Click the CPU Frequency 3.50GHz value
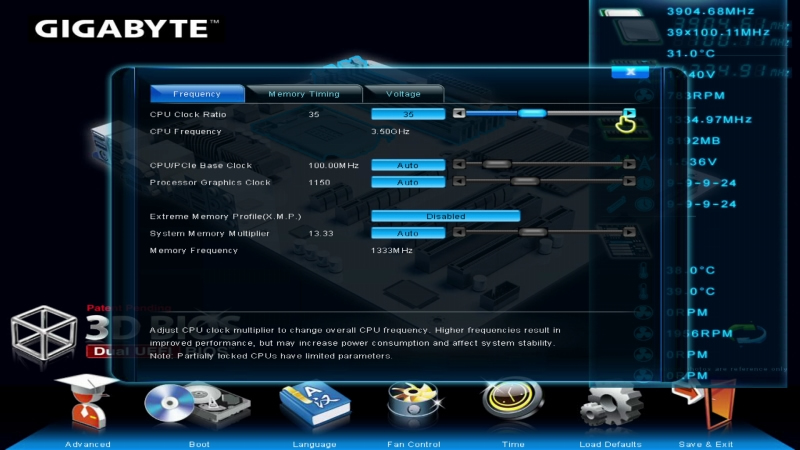800x450 pixels. (x=390, y=131)
